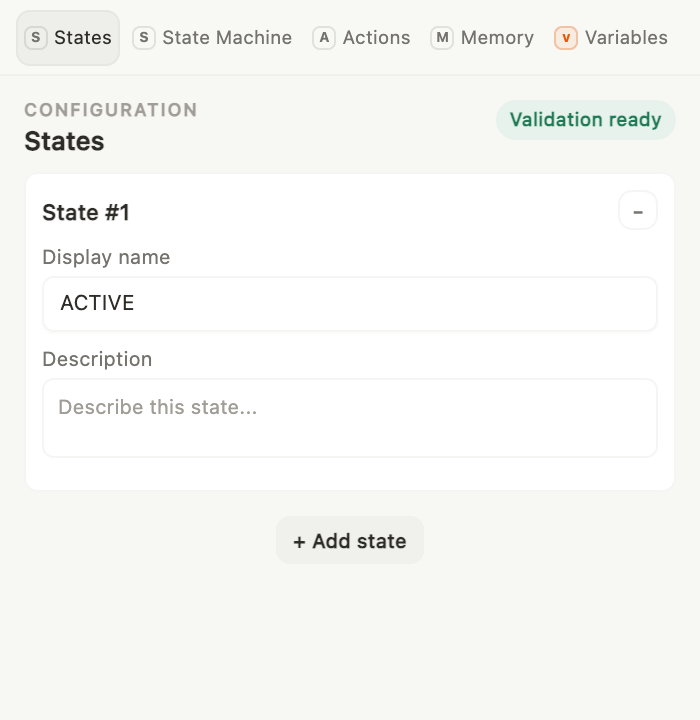The height and width of the screenshot is (720, 700).
Task: Click the CONFIGURATION section label
Action: click(111, 110)
